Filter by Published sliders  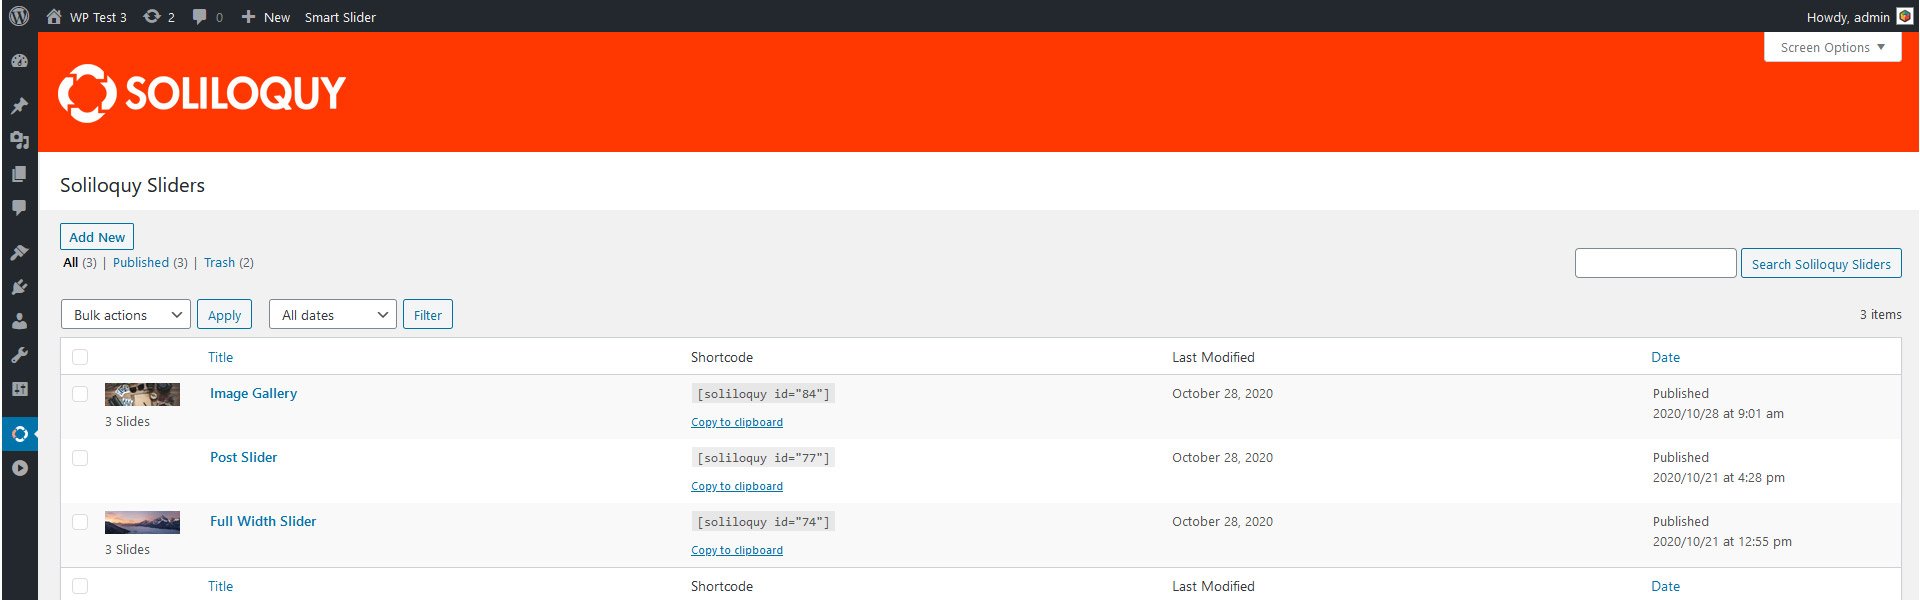click(x=141, y=263)
